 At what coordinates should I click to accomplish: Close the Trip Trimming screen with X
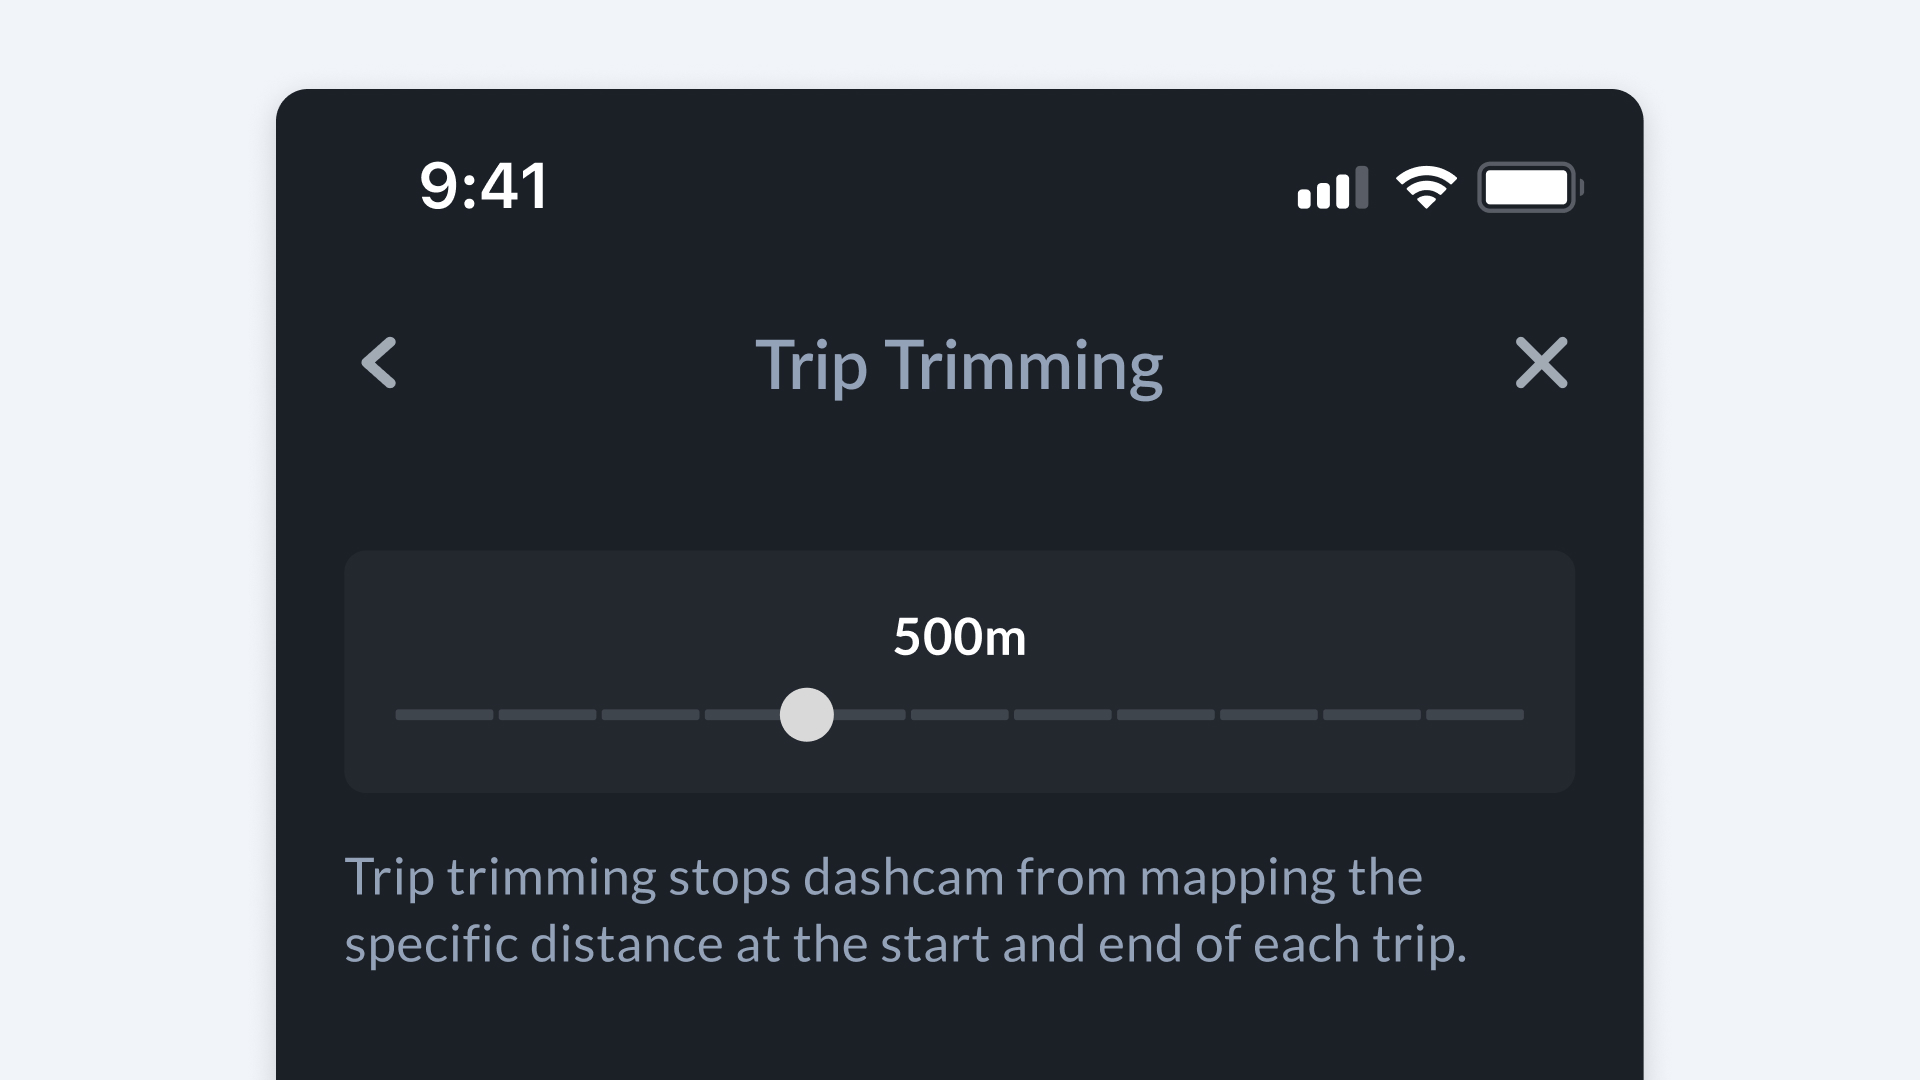point(1541,362)
